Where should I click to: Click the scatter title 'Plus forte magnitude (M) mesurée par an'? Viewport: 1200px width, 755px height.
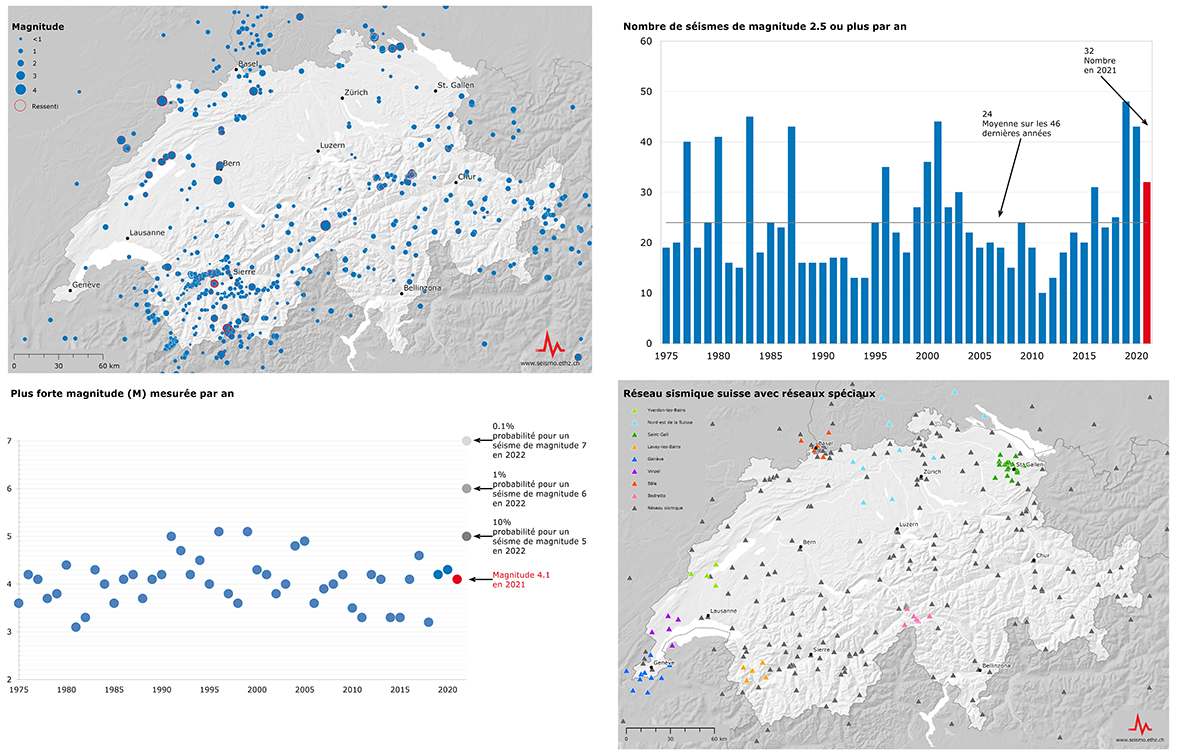click(122, 395)
